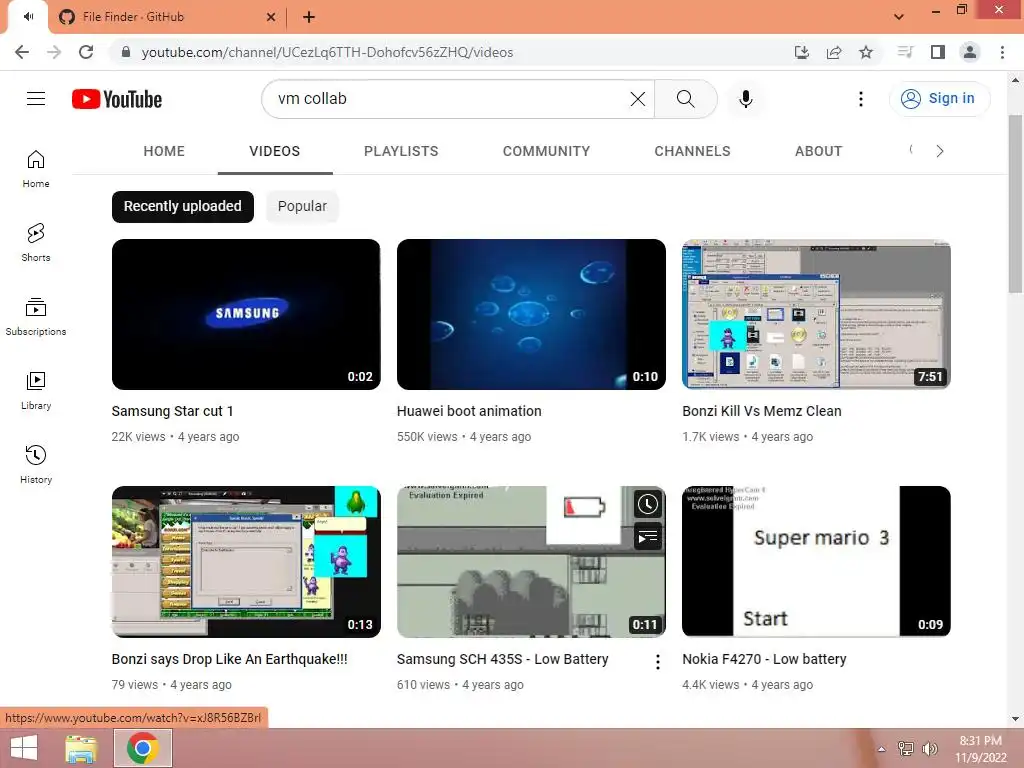The image size is (1024, 768).
Task: Open Shorts from the sidebar
Action: click(x=36, y=242)
